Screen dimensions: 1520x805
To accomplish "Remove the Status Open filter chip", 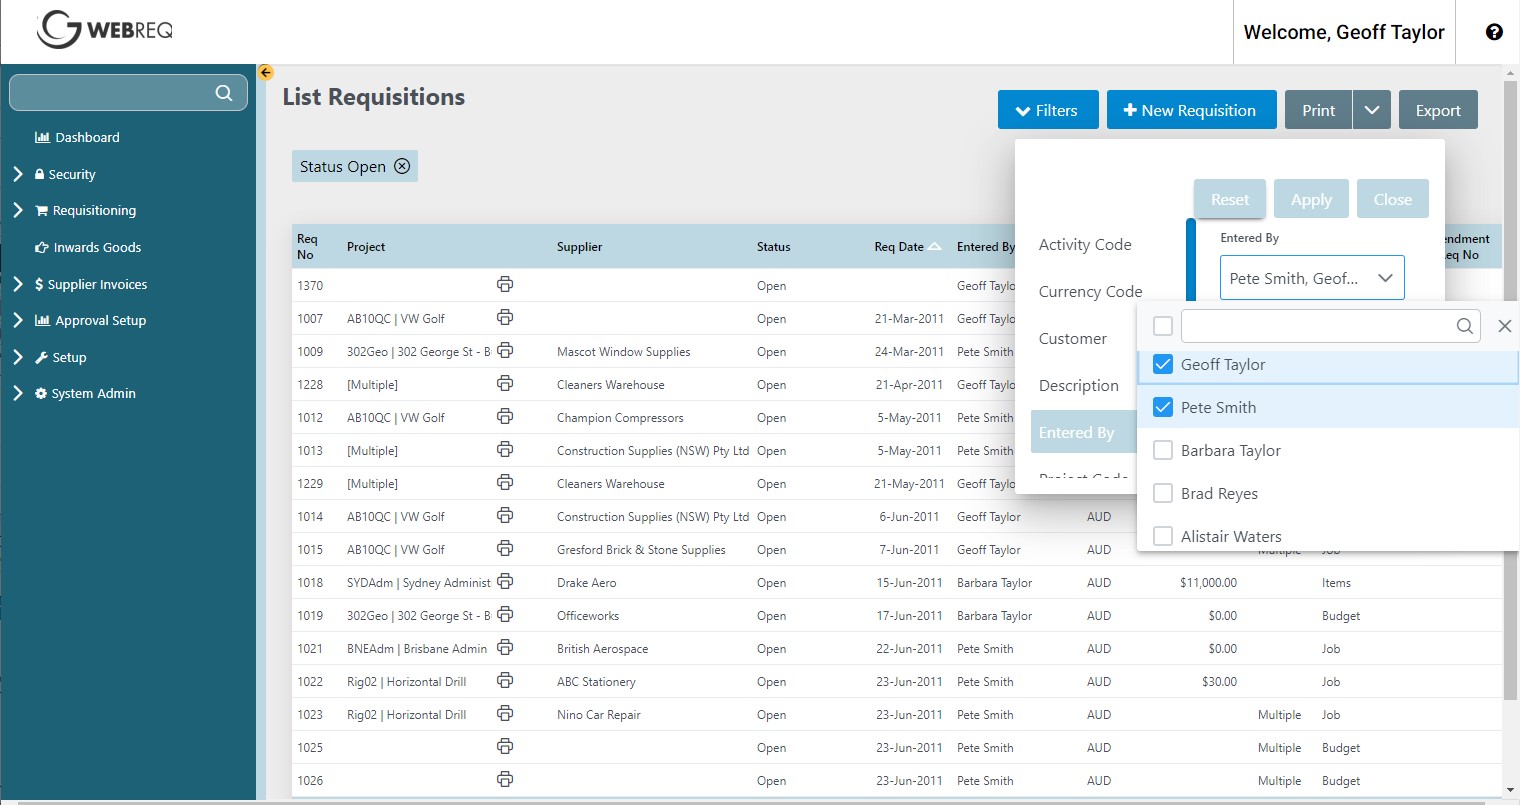I will coord(400,166).
